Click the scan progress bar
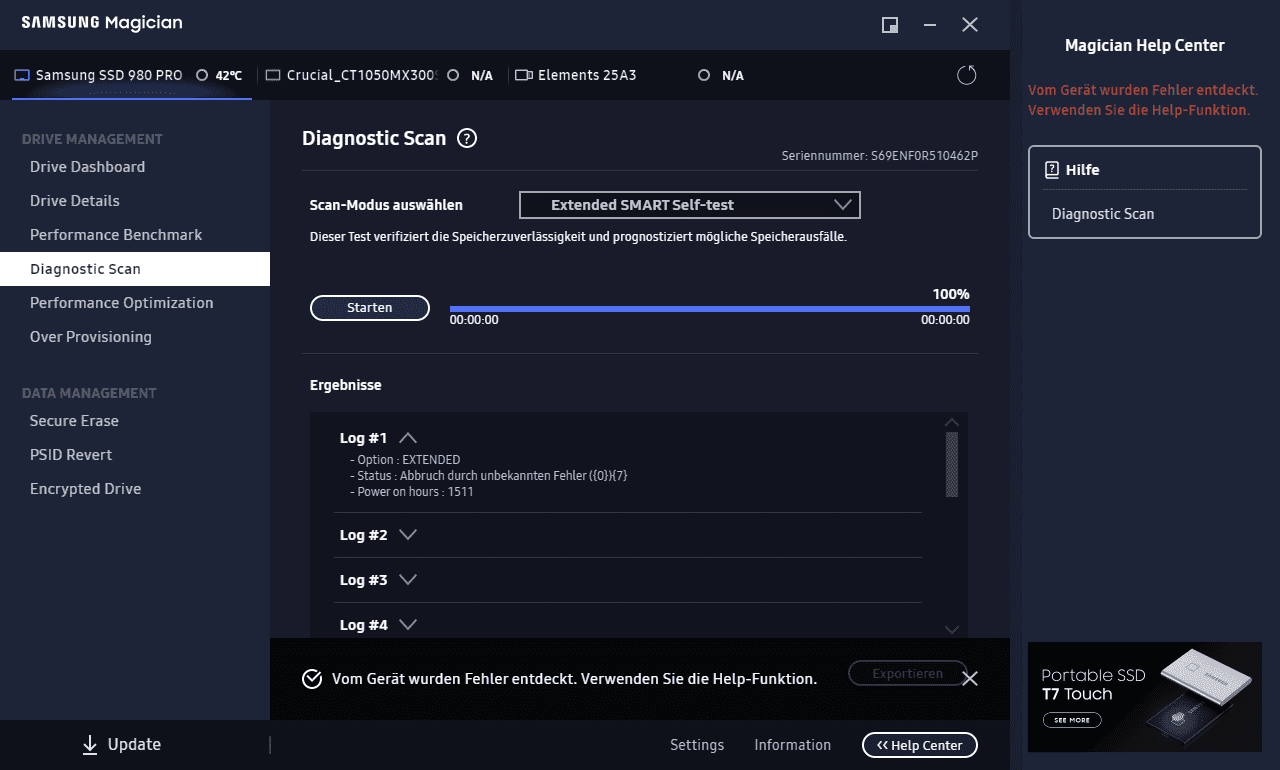The image size is (1280, 770). coord(709,309)
